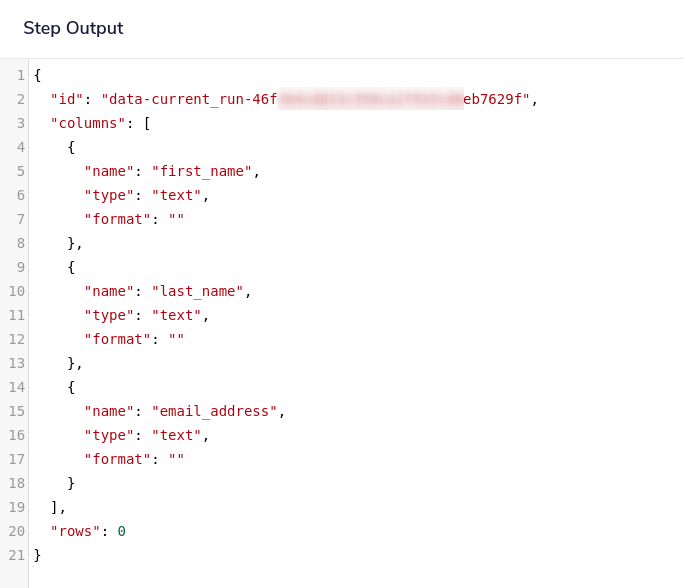Click the closing brace on line 21
The height and width of the screenshot is (588, 684).
coord(38,555)
